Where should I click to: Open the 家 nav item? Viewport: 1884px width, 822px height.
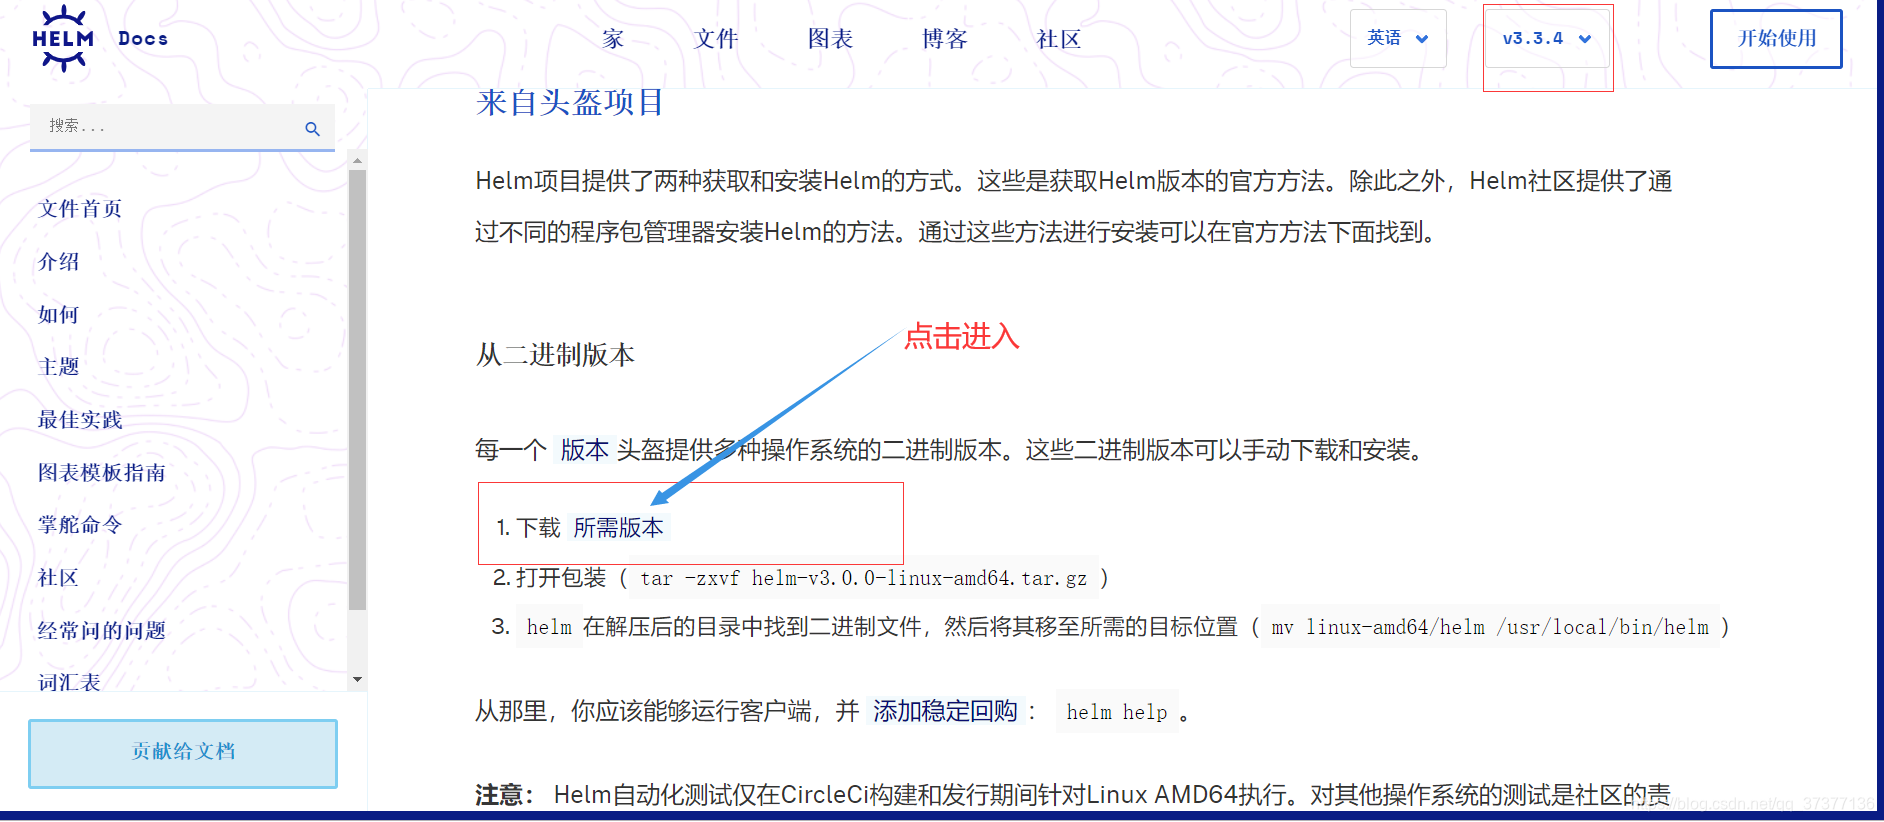pyautogui.click(x=613, y=39)
